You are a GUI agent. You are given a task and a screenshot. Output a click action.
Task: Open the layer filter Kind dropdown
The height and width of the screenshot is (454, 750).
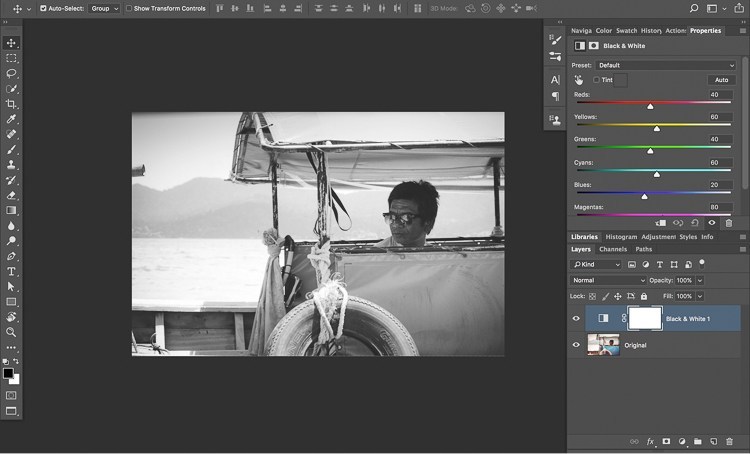click(x=596, y=265)
